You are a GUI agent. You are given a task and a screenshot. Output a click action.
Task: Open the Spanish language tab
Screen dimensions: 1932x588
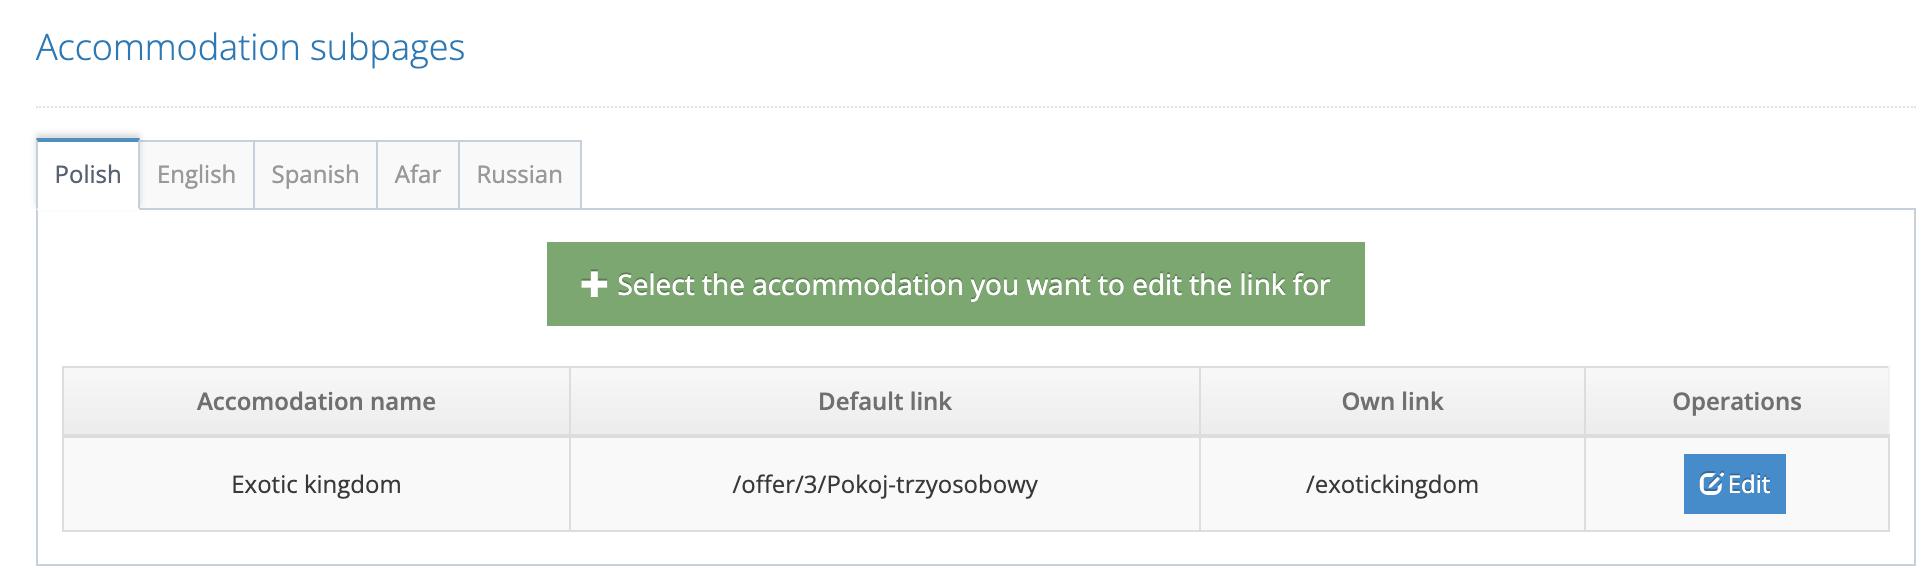point(315,174)
